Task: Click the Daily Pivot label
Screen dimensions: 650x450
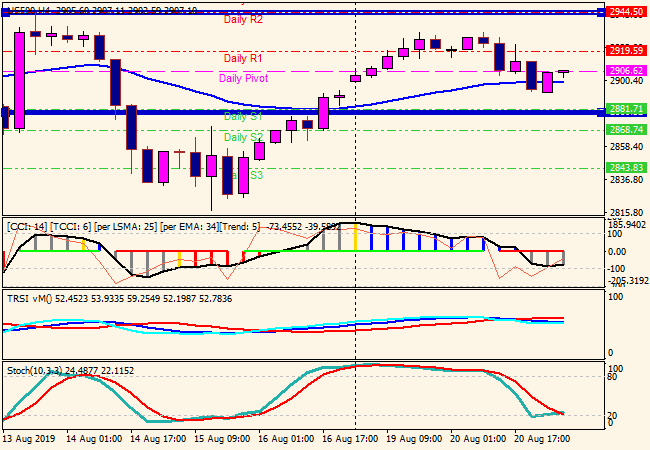Action: click(243, 78)
